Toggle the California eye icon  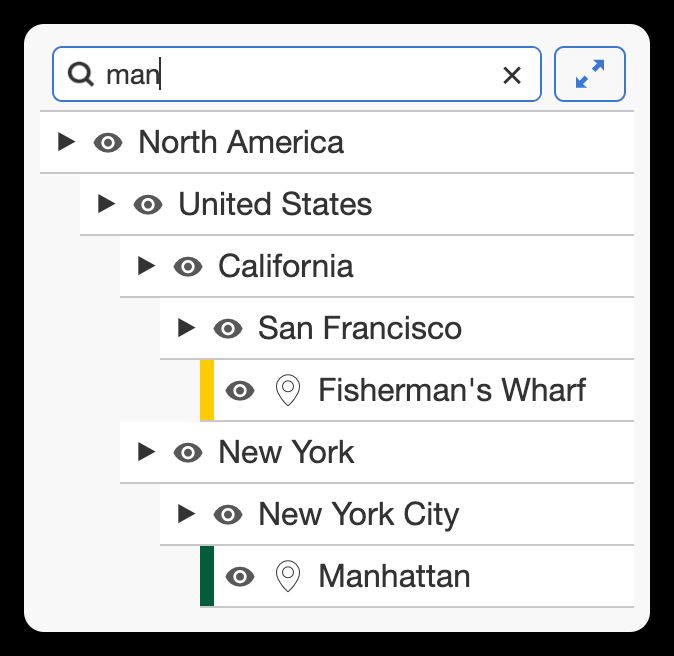[x=188, y=267]
